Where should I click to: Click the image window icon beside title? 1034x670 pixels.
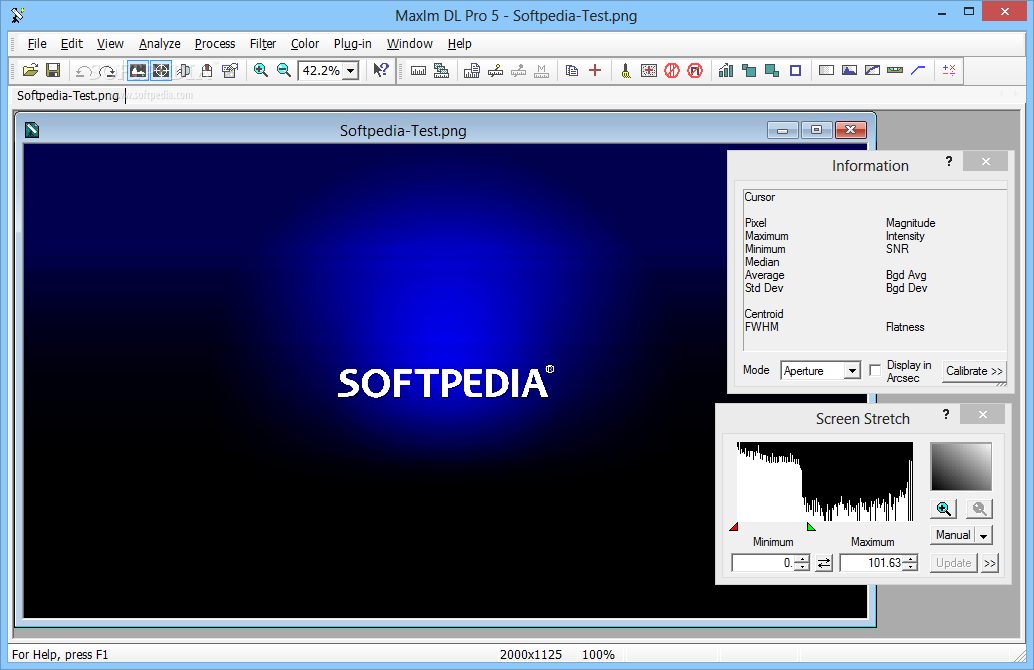pos(32,130)
